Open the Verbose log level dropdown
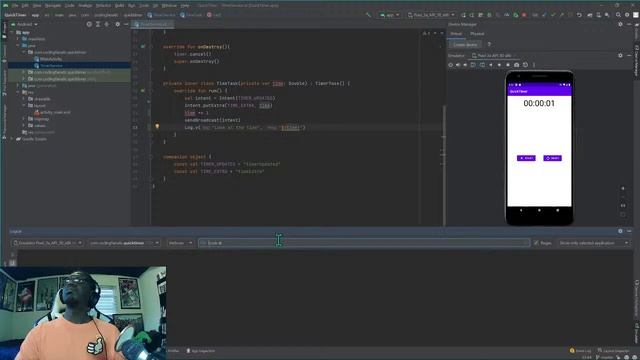This screenshot has height=360, width=640. click(x=180, y=243)
